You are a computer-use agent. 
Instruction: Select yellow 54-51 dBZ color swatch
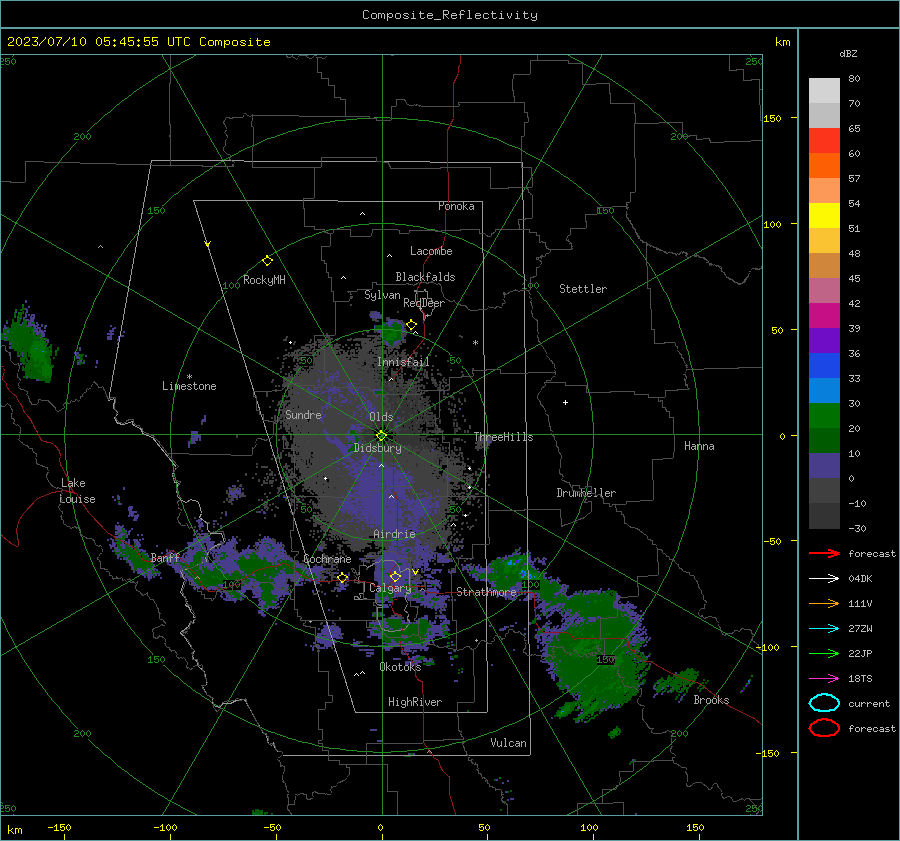pos(824,215)
